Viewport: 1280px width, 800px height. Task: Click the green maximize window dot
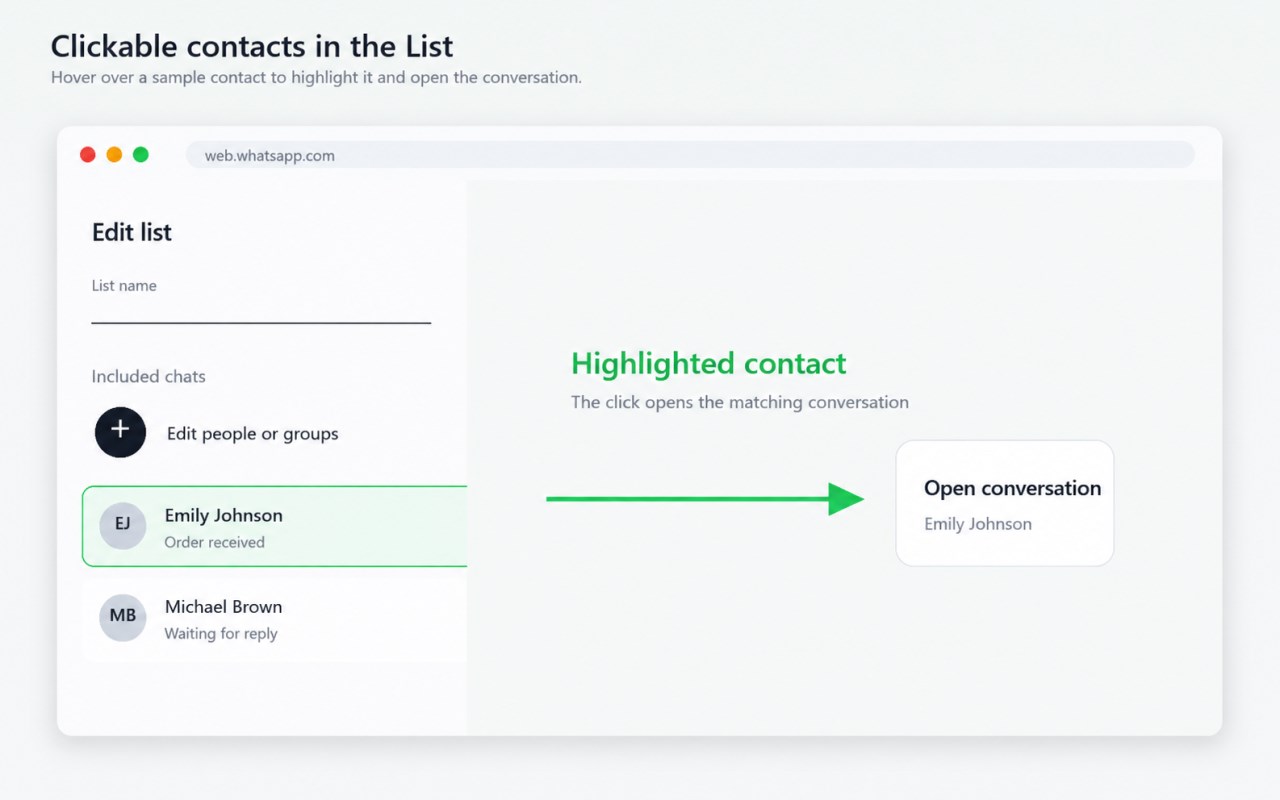click(x=141, y=154)
